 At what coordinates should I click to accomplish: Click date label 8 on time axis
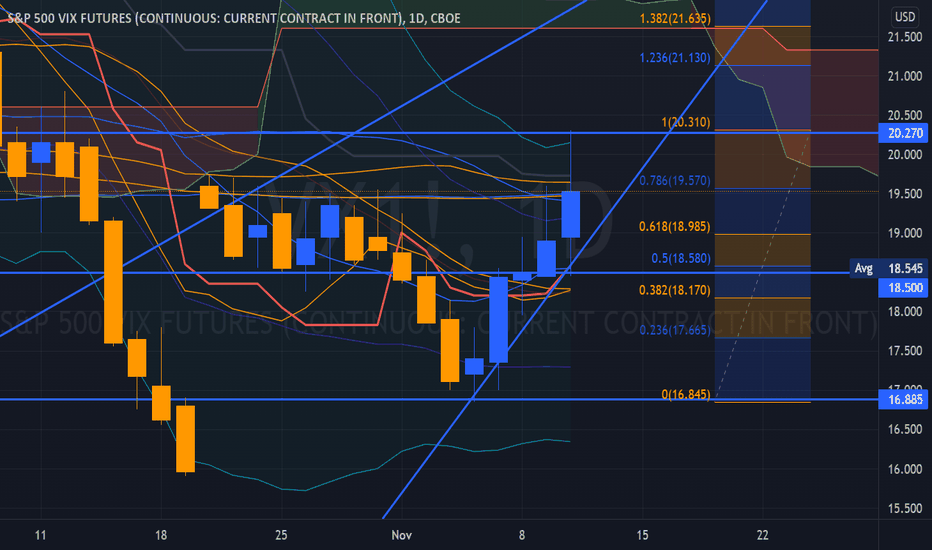[522, 535]
